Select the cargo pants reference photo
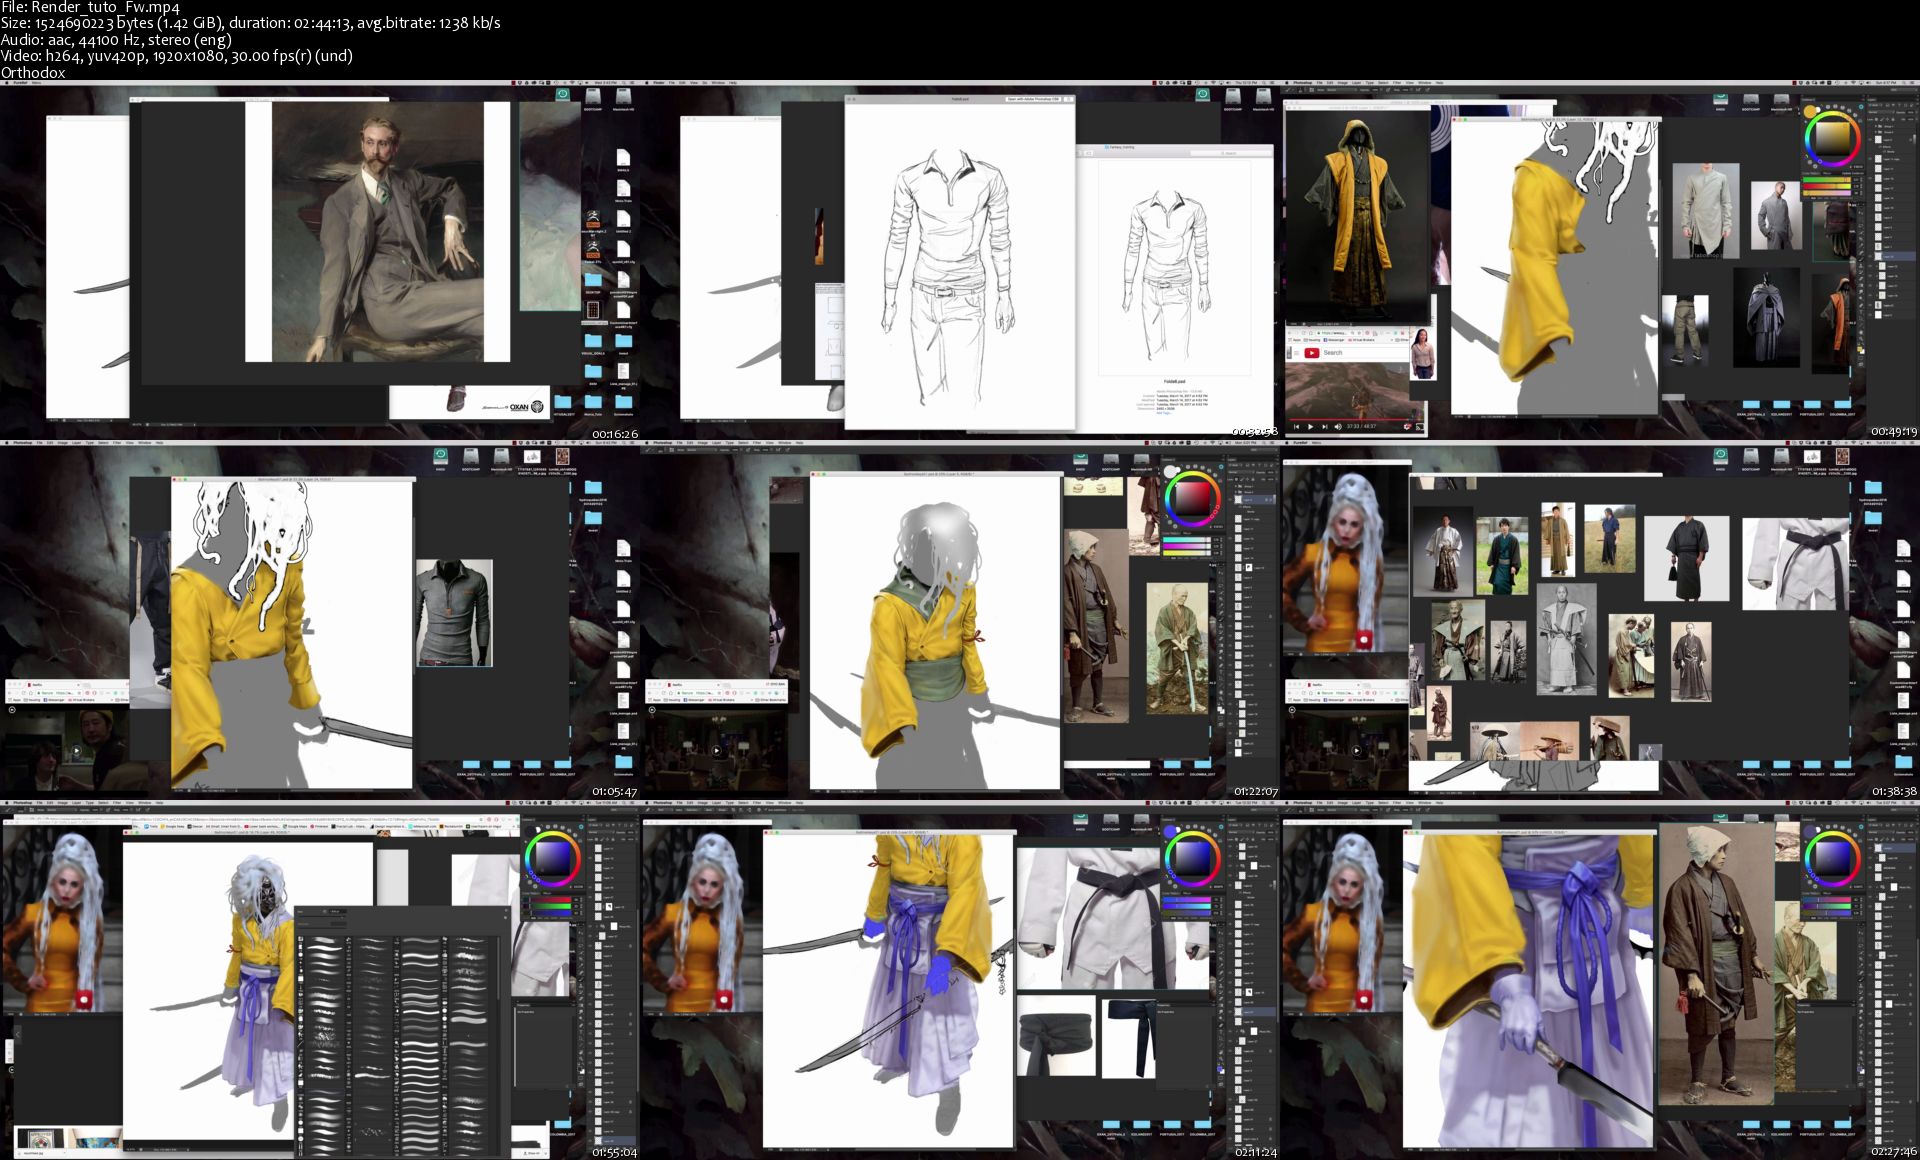The image size is (1920, 1160). [x=1685, y=329]
